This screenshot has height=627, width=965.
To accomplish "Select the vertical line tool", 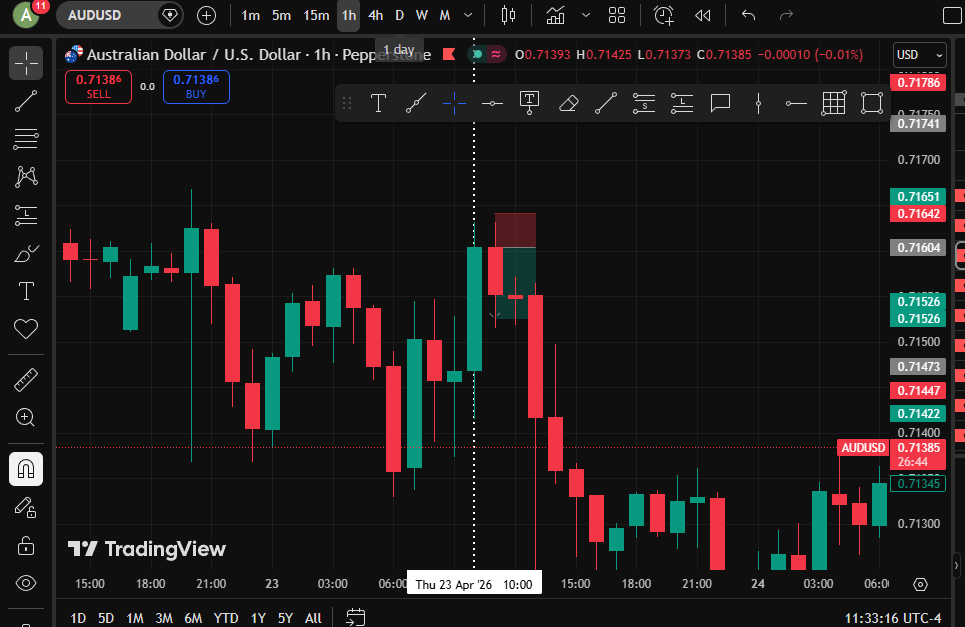I will [758, 103].
